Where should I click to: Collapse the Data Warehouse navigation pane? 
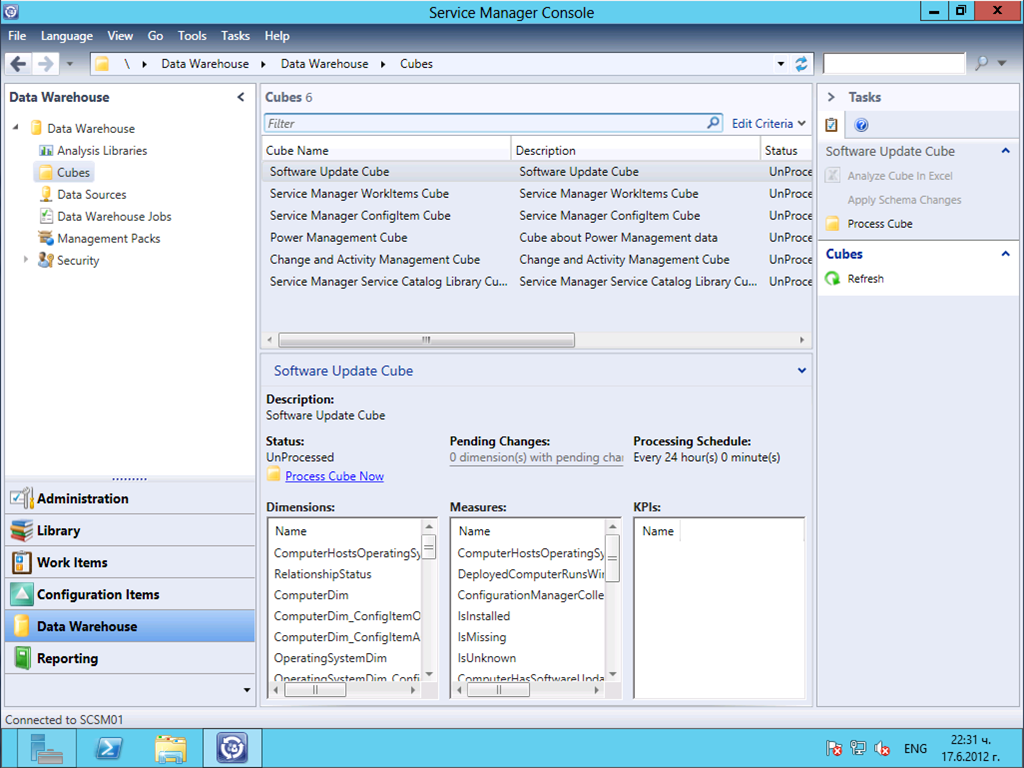coord(240,97)
